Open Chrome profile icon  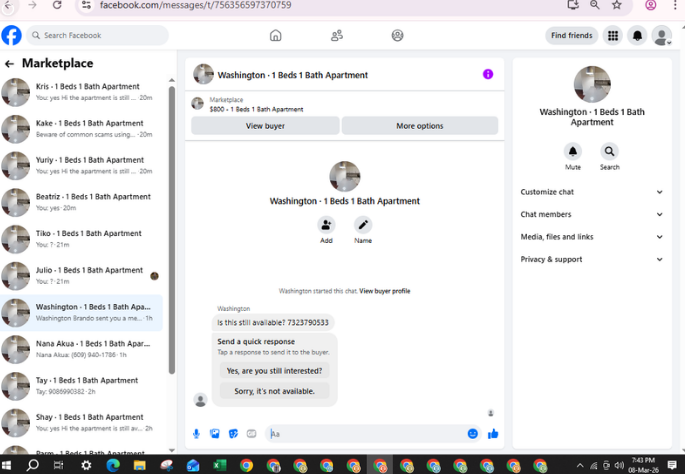(x=650, y=5)
